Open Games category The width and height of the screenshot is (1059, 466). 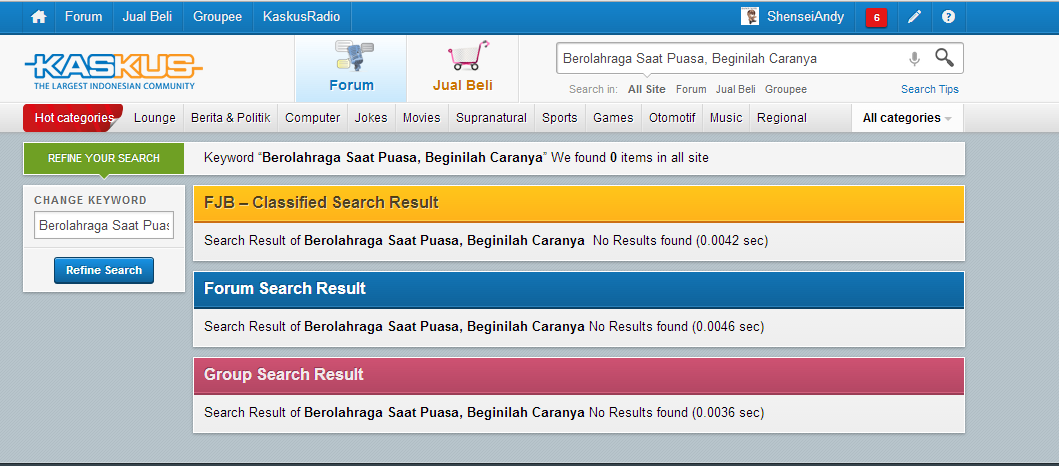point(613,118)
